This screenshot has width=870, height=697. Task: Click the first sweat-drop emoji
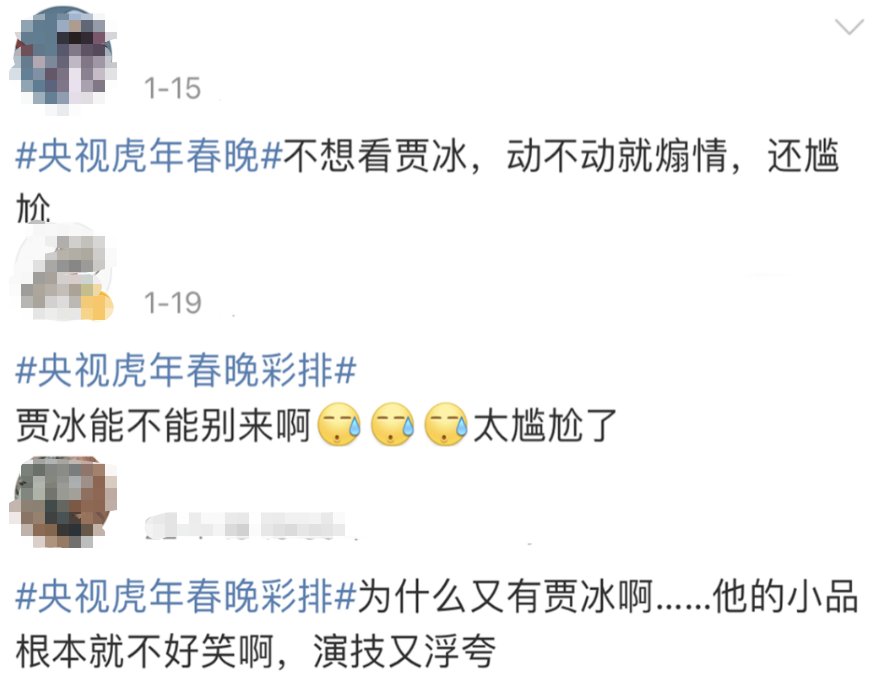(x=339, y=425)
